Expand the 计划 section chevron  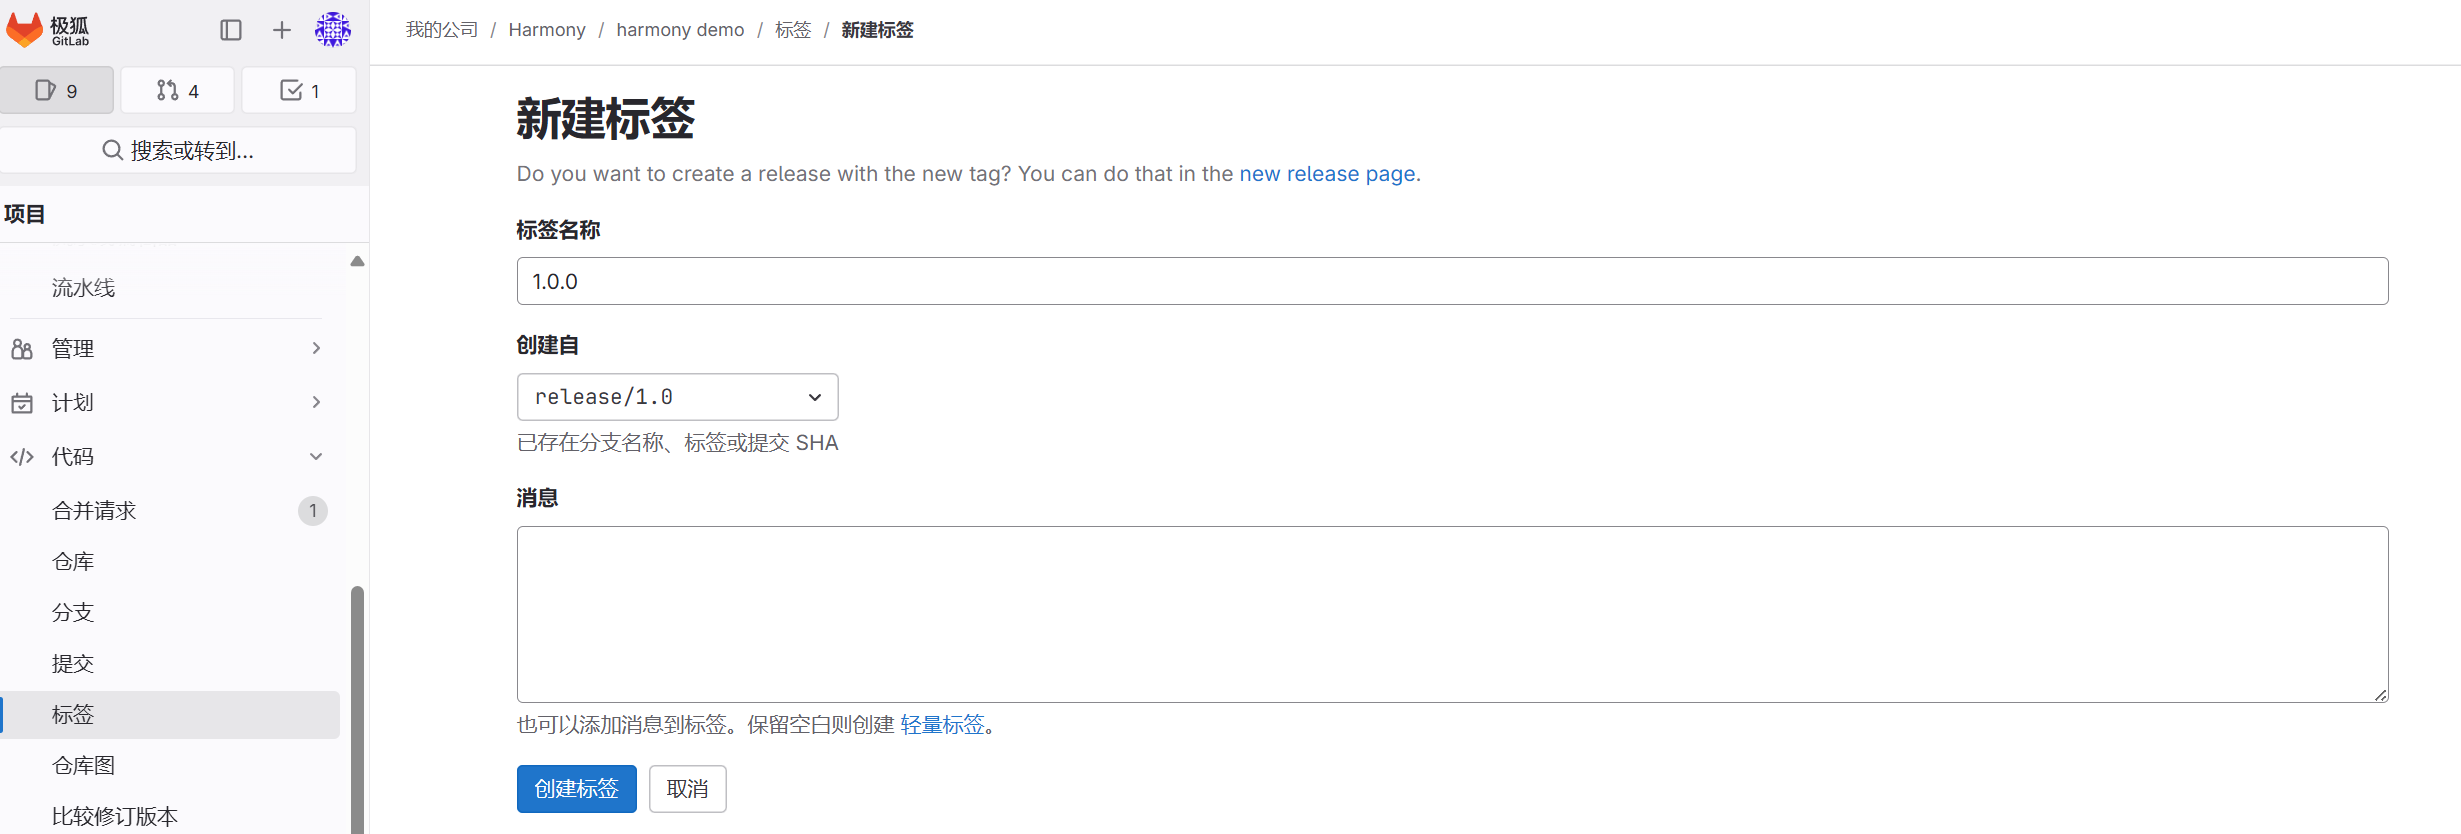point(316,402)
